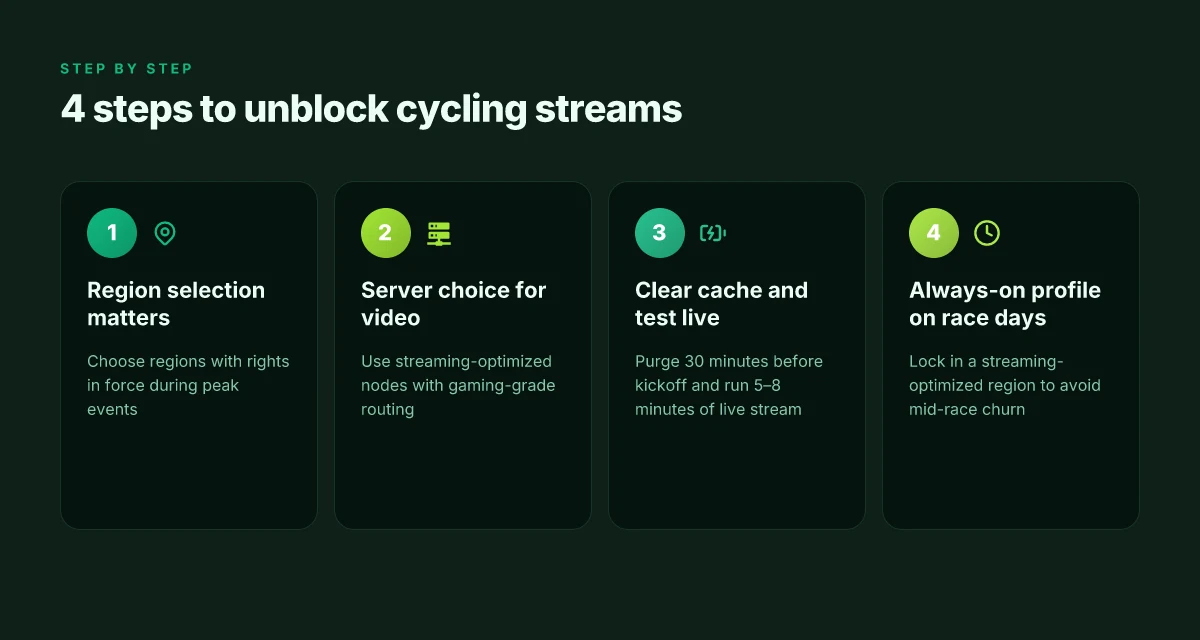Click the 'Purge 30 minutes before kickoff' text
Screen dimensions: 1200x640
click(729, 373)
